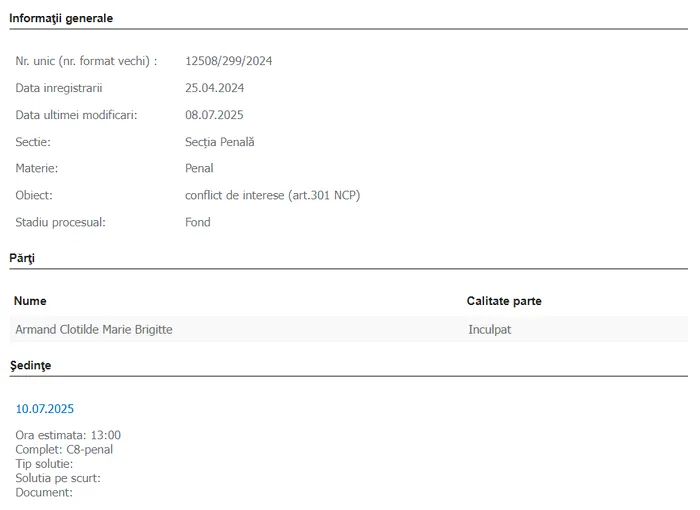Click the Solutia pe scurt label

(x=58, y=478)
